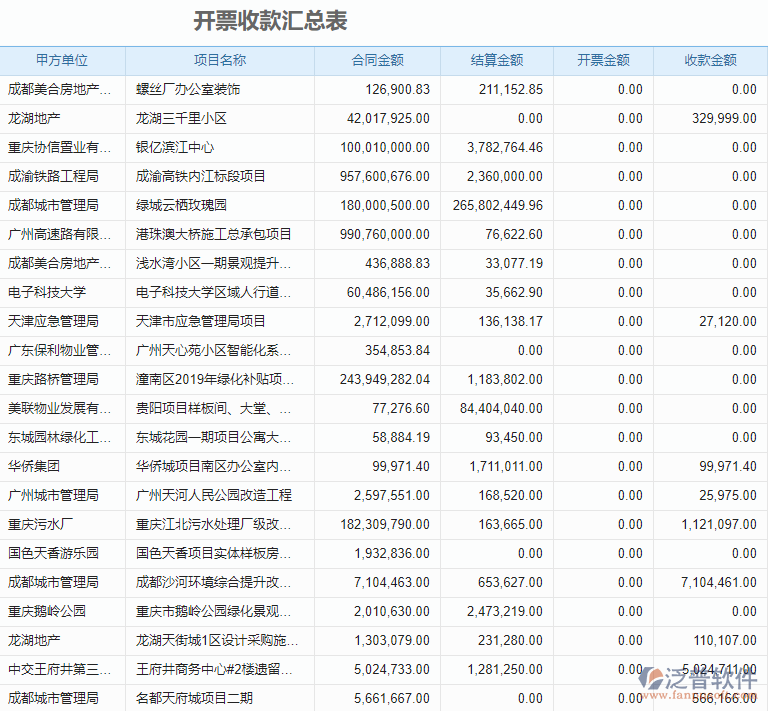Click the 港珠澳大桥施工总承包项目 cell

pyautogui.click(x=214, y=235)
